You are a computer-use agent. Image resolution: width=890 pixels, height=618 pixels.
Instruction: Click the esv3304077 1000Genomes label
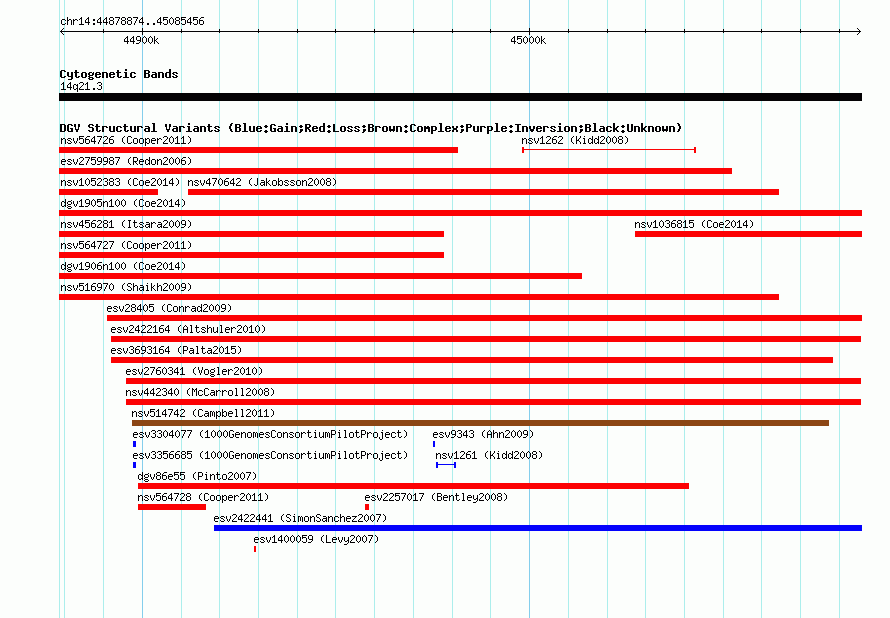[x=270, y=434]
